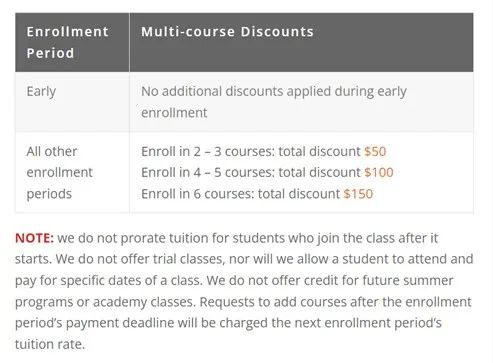Screen dimensions: 493x363
Task: Click the 'Enroll in 2 – 3 courses' line
Action: (263, 151)
